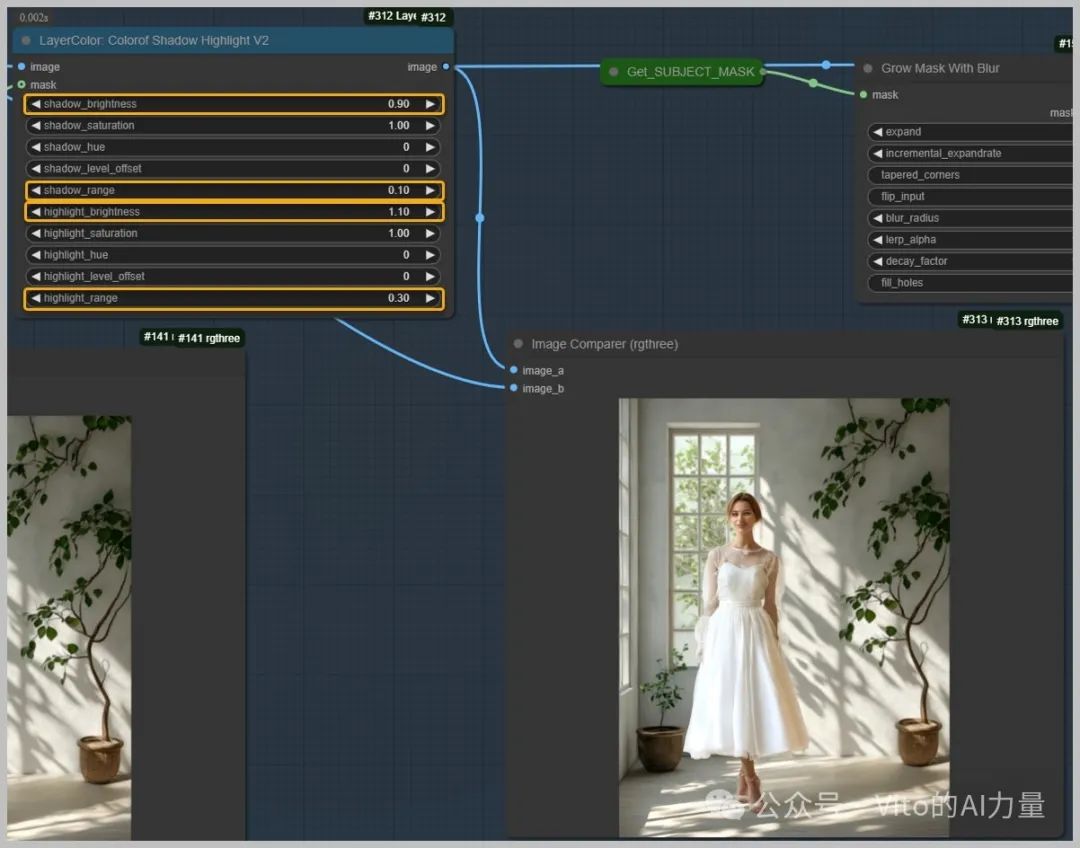This screenshot has width=1080, height=848.
Task: Click the highlight_brightness value 1.10
Action: [399, 211]
